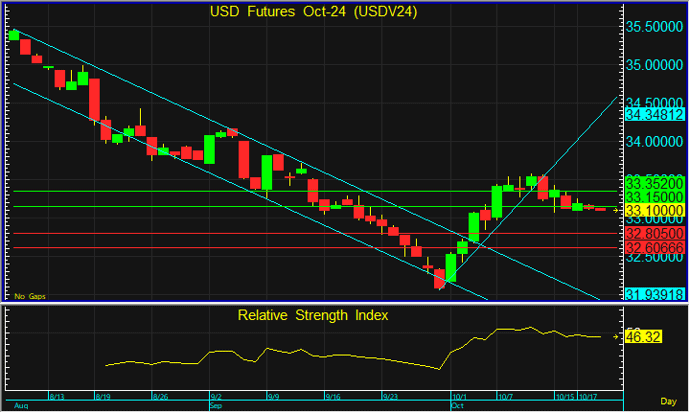Click the 31.93918 channel price label
This screenshot has height=413, width=690.
pyautogui.click(x=654, y=294)
